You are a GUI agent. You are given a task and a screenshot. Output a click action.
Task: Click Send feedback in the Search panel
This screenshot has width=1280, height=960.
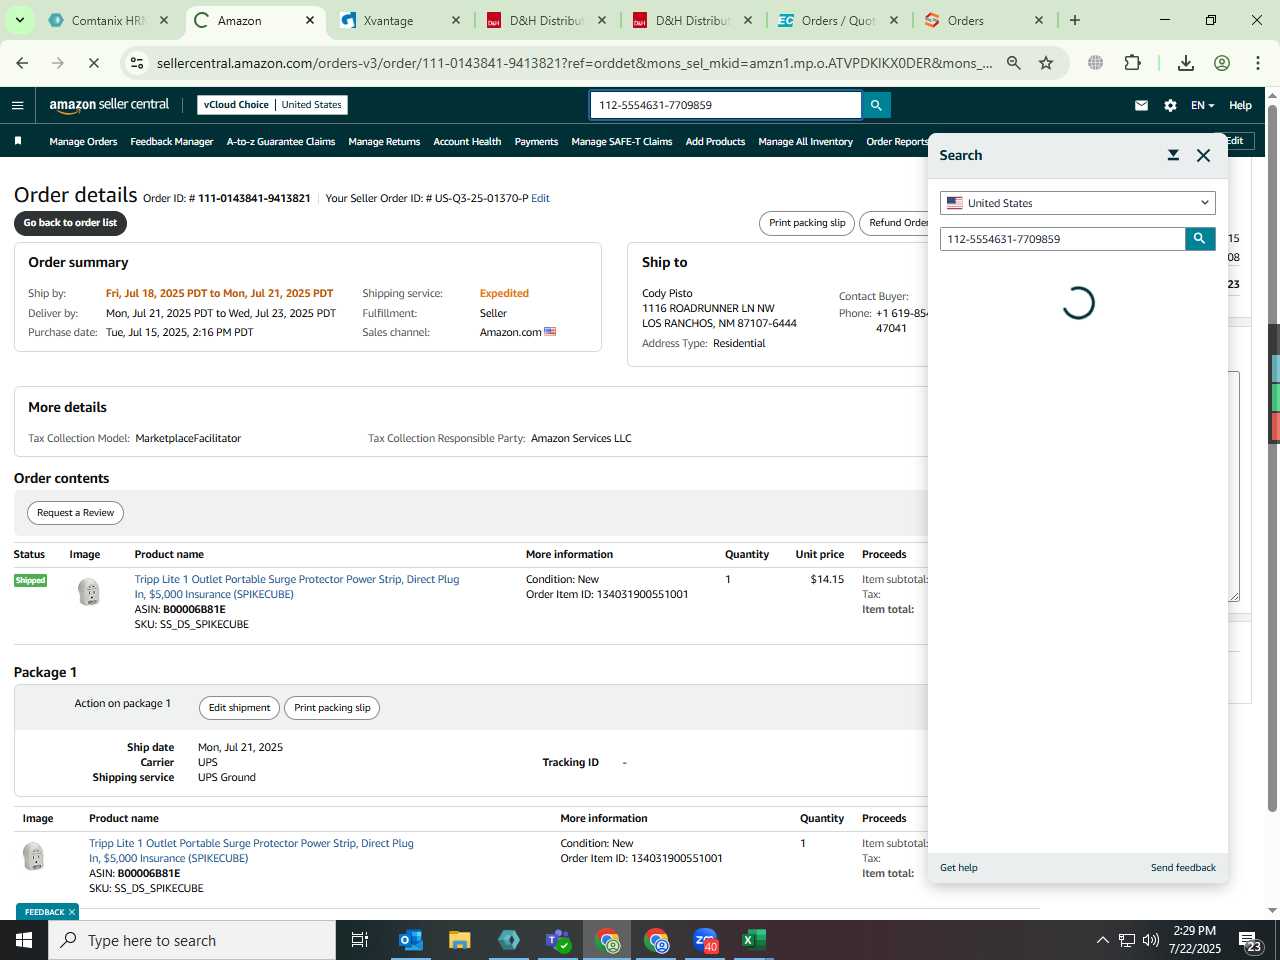tap(1183, 868)
